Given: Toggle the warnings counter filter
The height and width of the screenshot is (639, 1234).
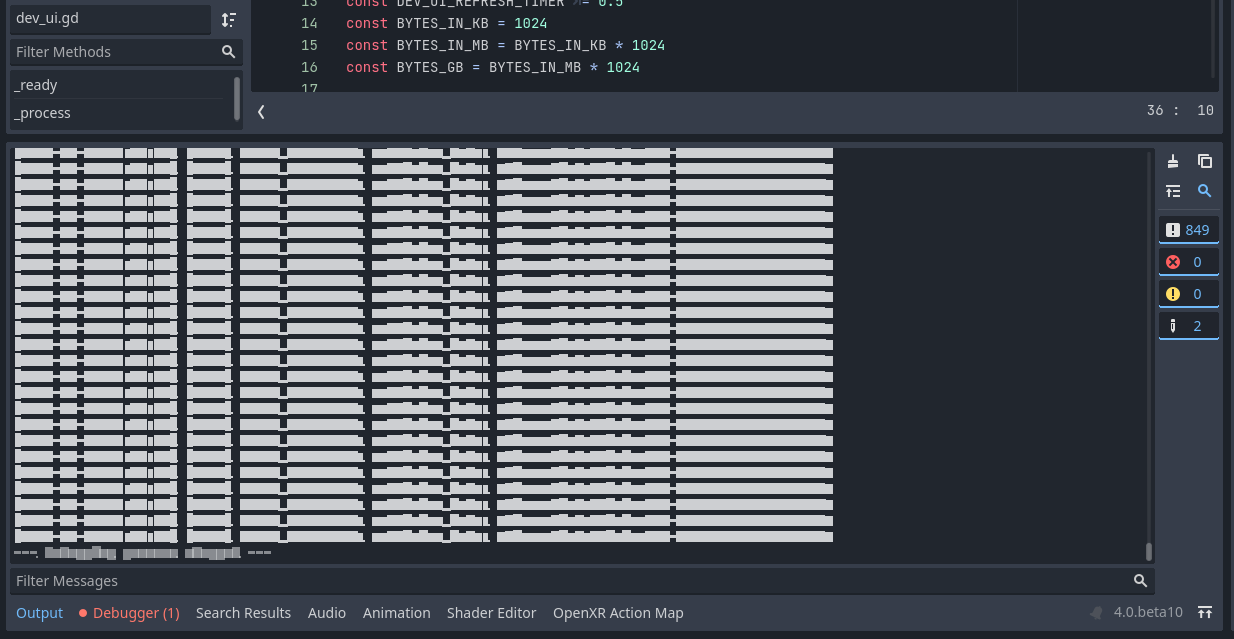Looking at the screenshot, I should [1188, 293].
